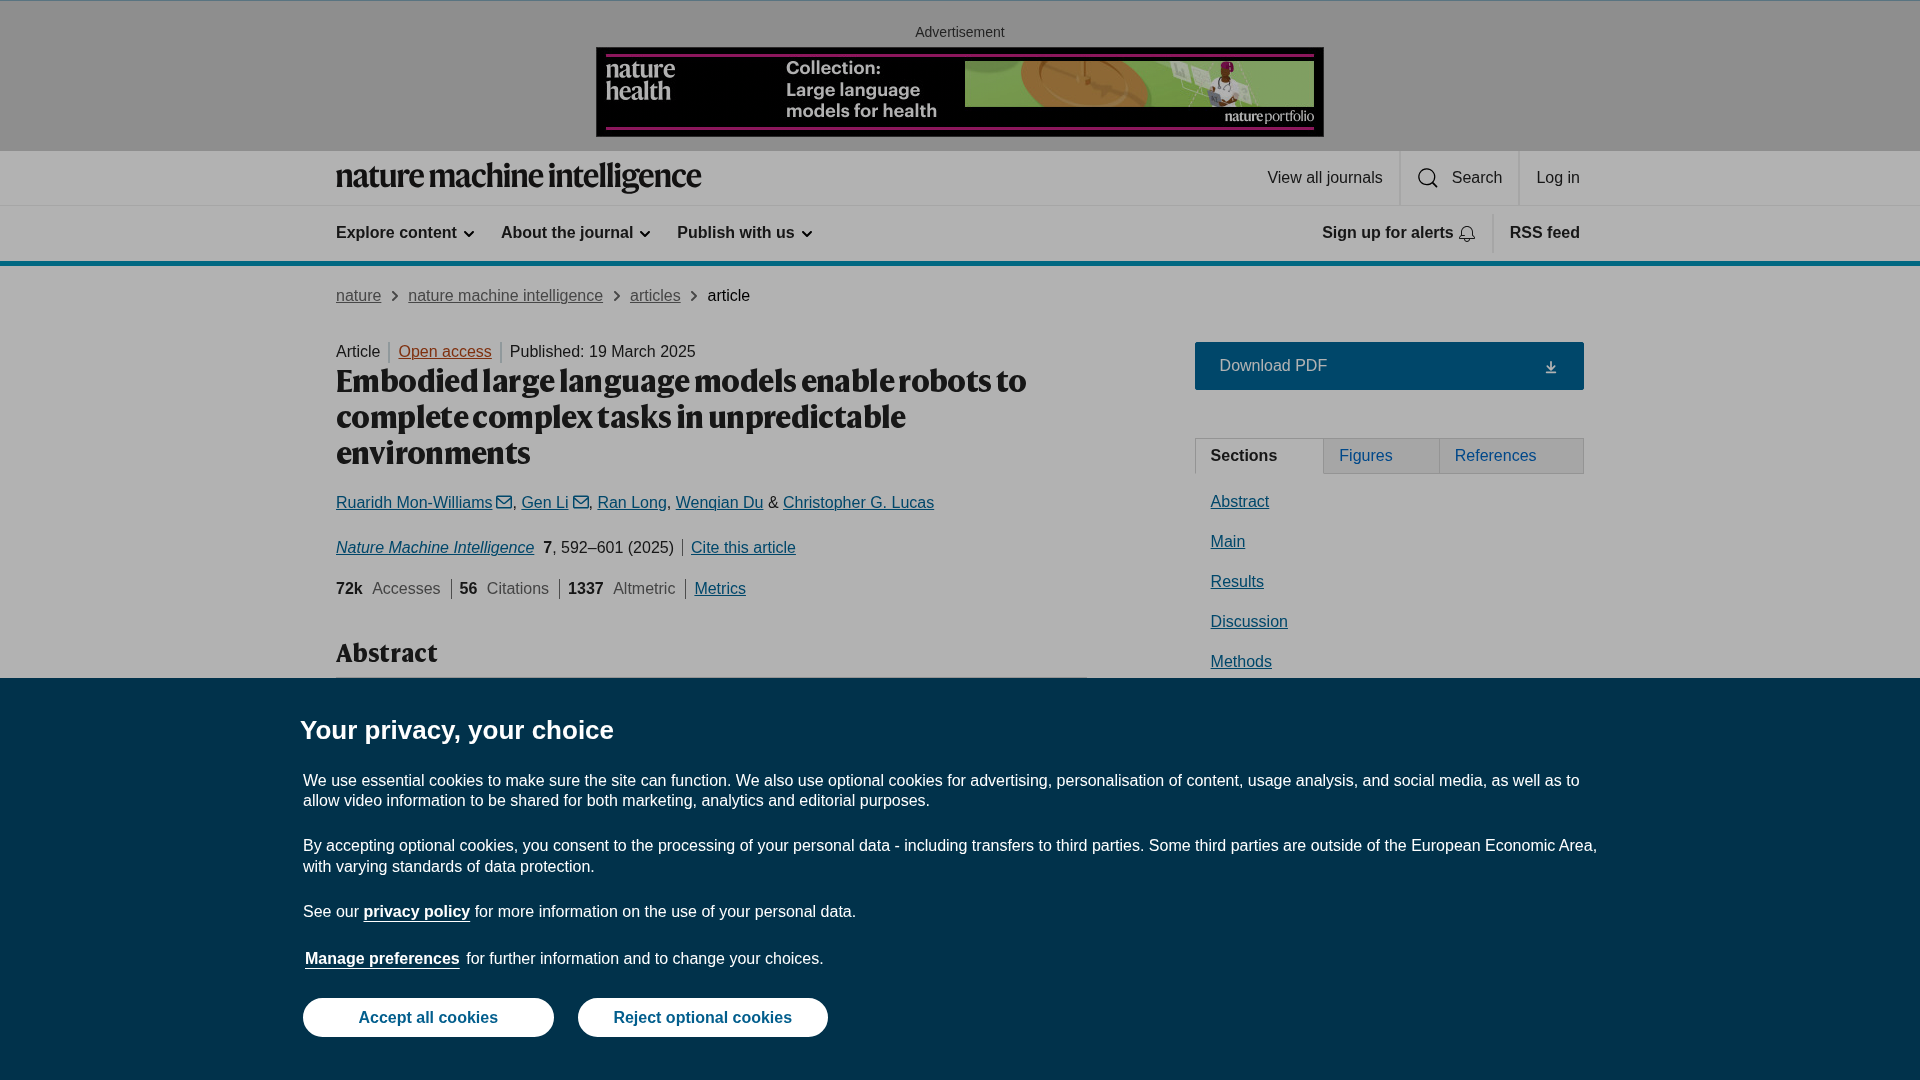1920x1080 pixels.
Task: Click the alerts bell icon
Action: (x=1467, y=234)
